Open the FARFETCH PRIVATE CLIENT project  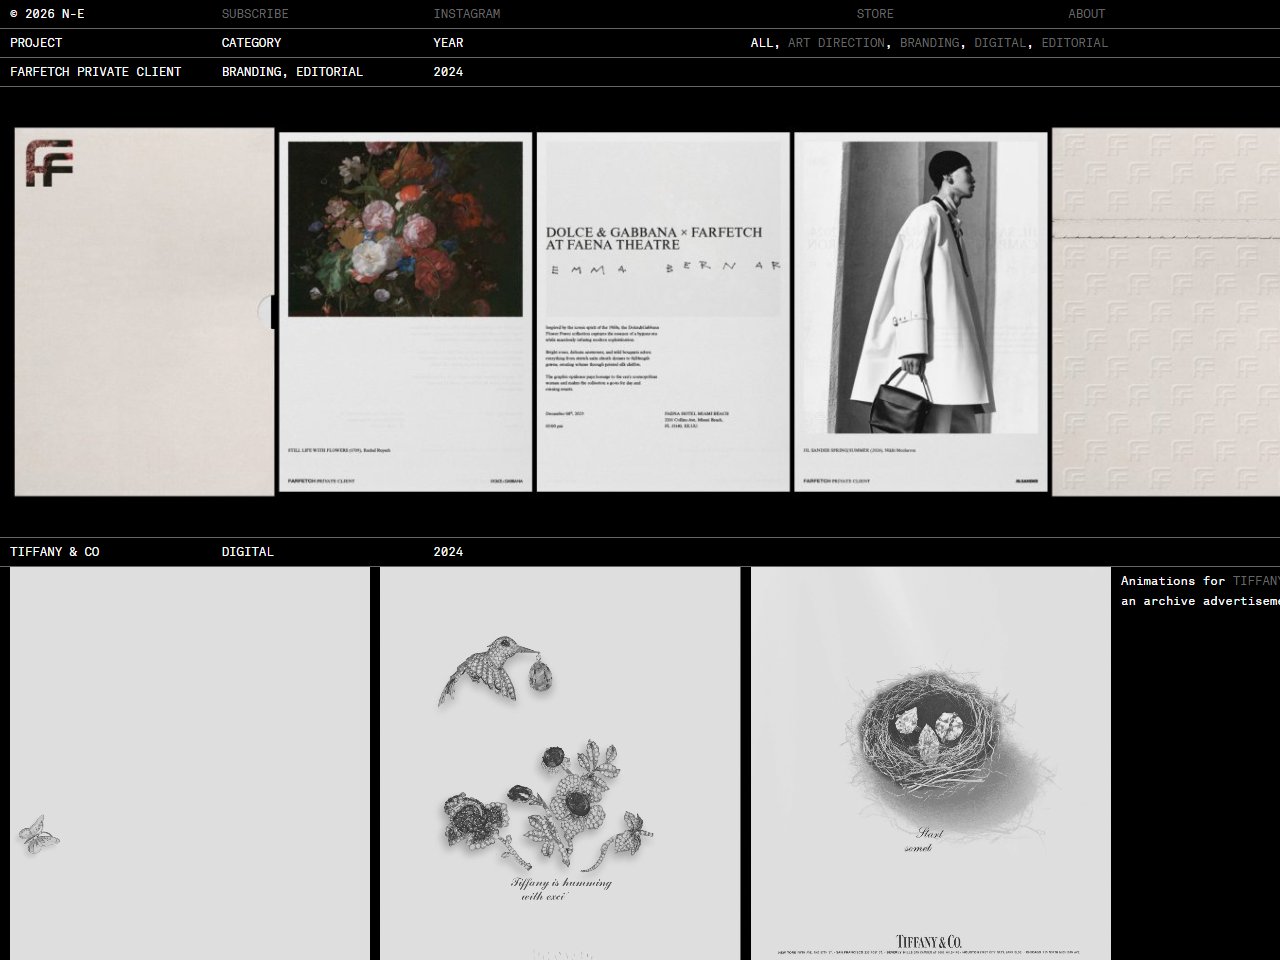point(96,71)
